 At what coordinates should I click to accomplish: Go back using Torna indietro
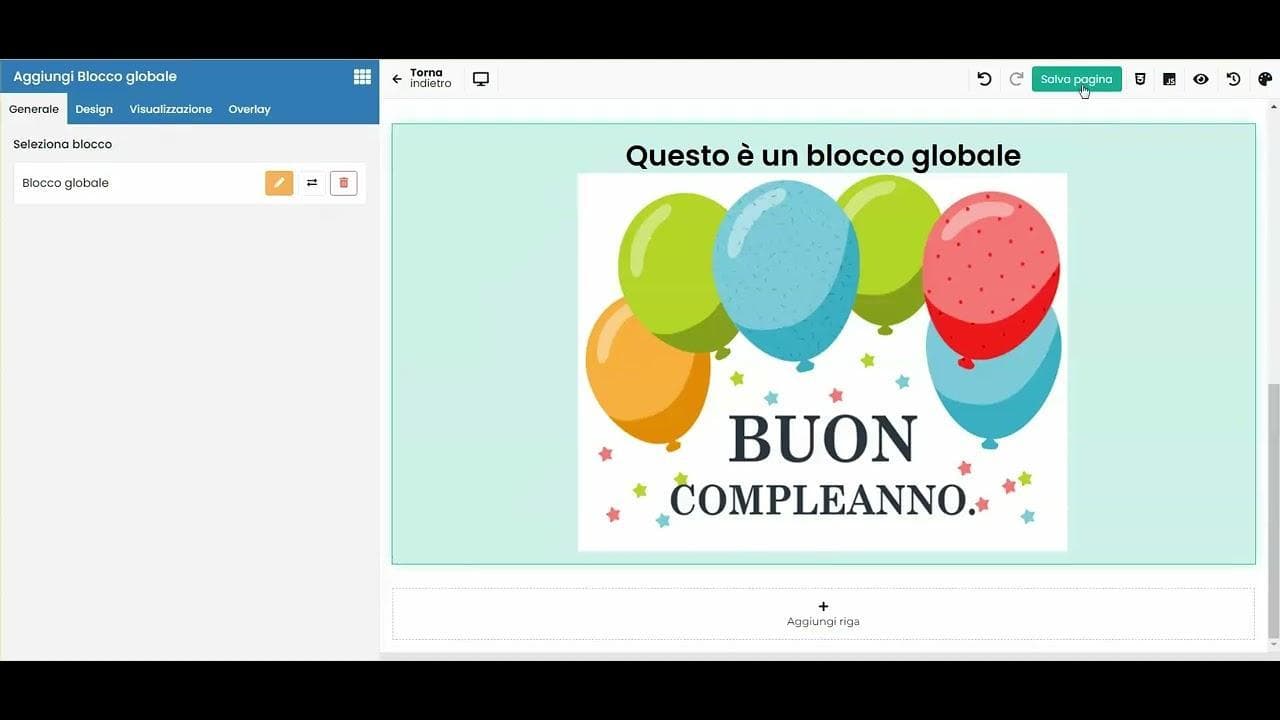pos(418,78)
